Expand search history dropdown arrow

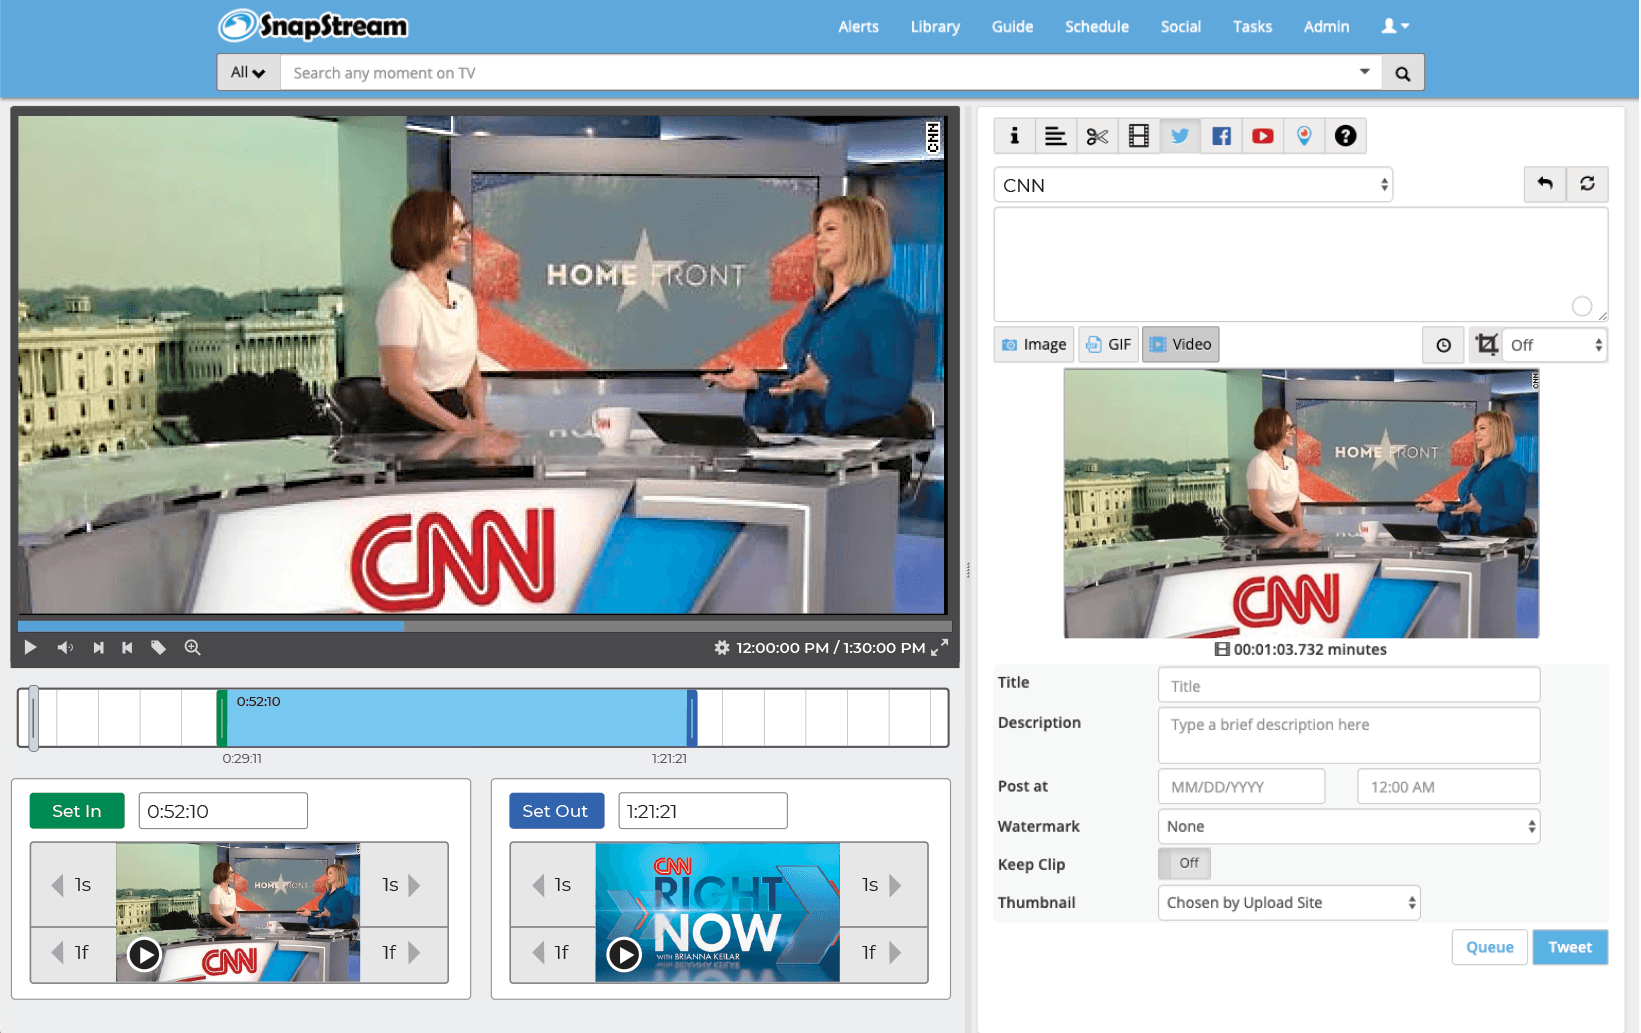(x=1364, y=72)
